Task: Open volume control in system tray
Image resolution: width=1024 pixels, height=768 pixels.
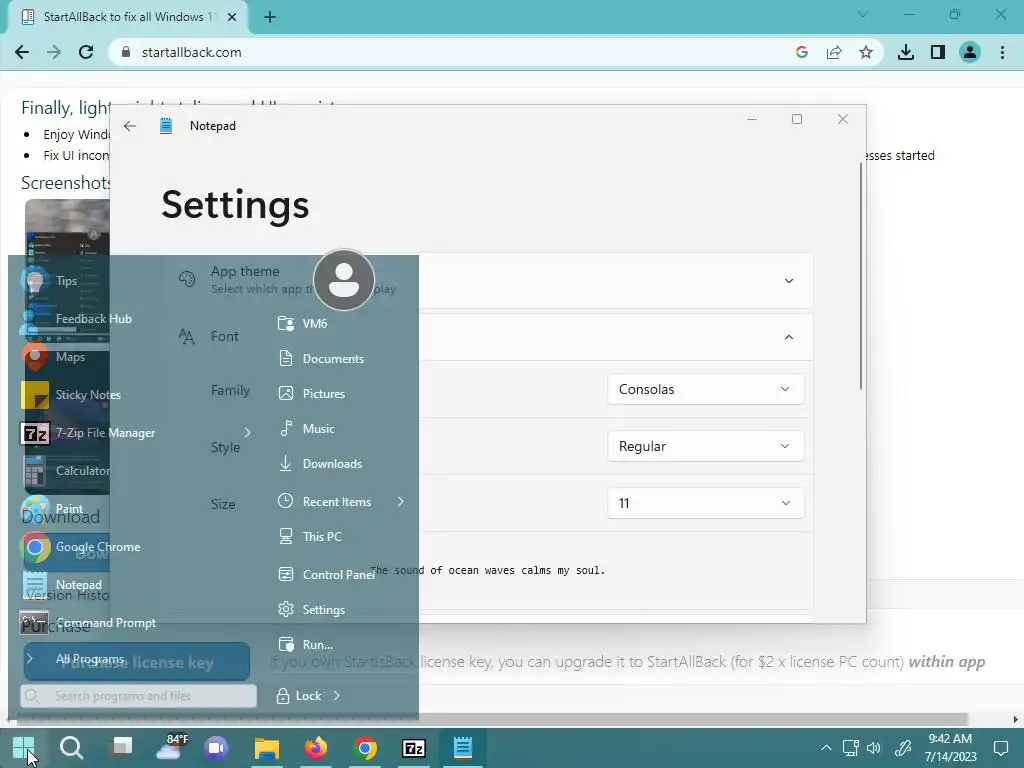Action: [873, 748]
